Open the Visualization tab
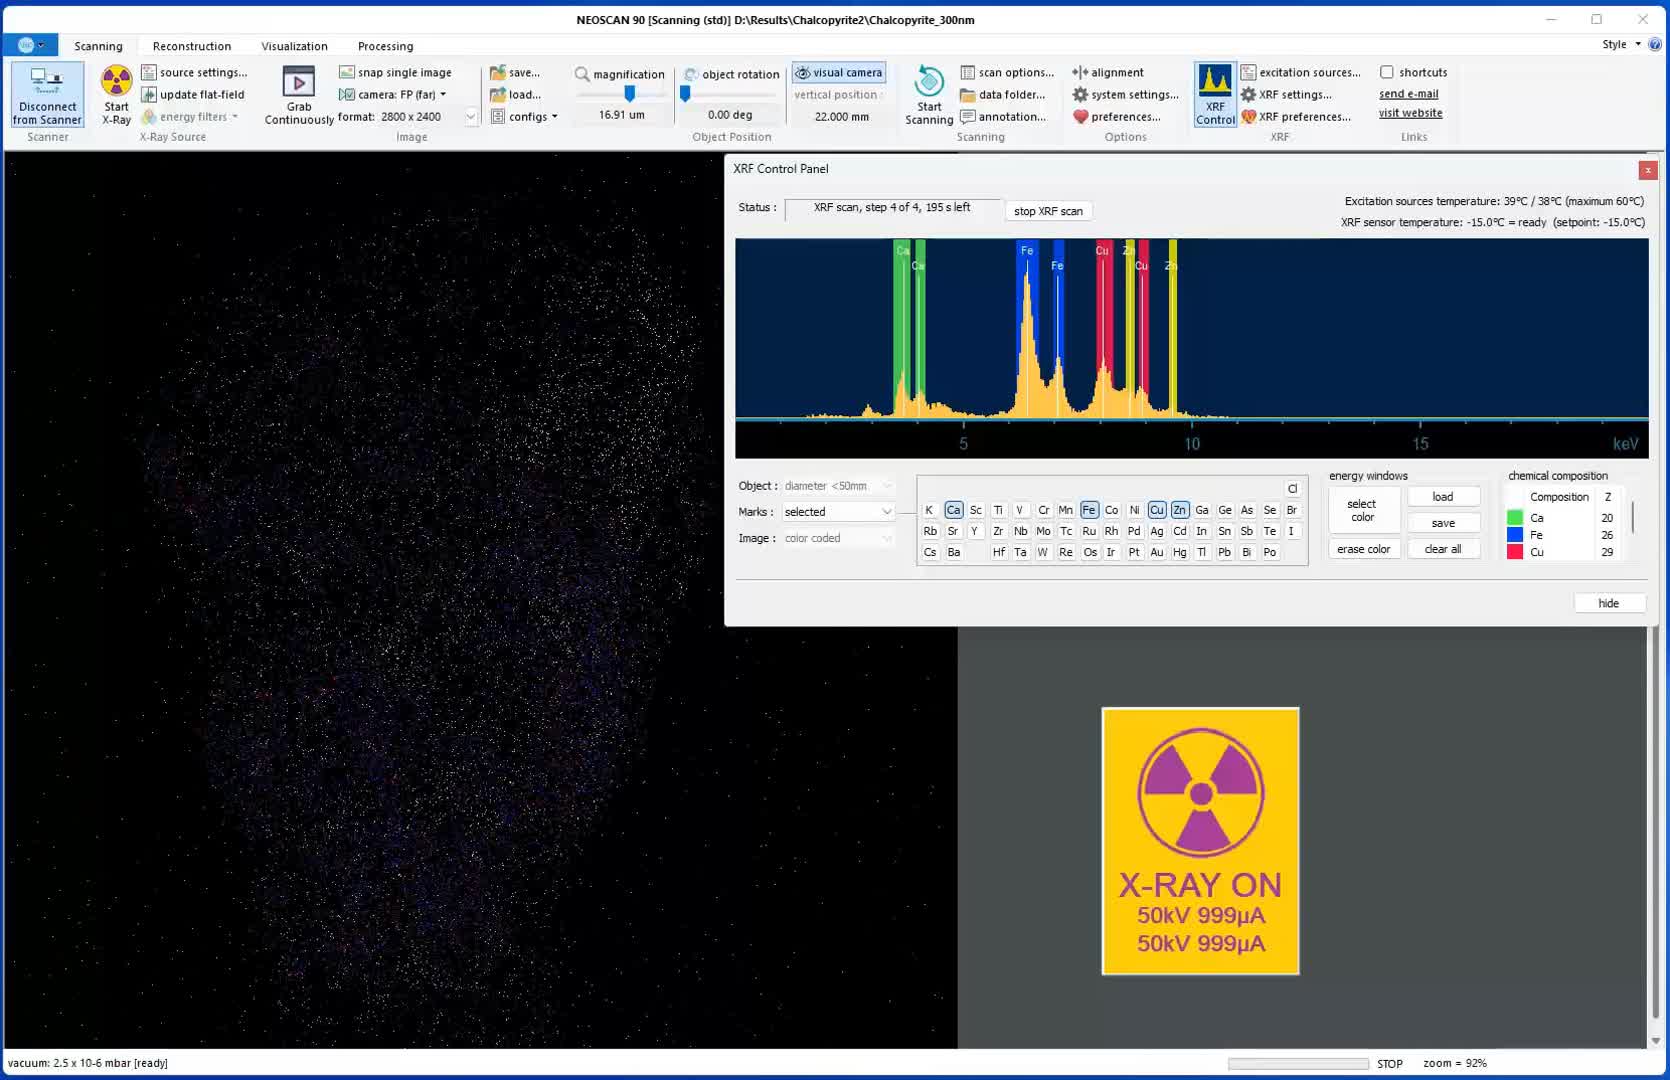Screen dimensions: 1670x1080 (x=294, y=46)
